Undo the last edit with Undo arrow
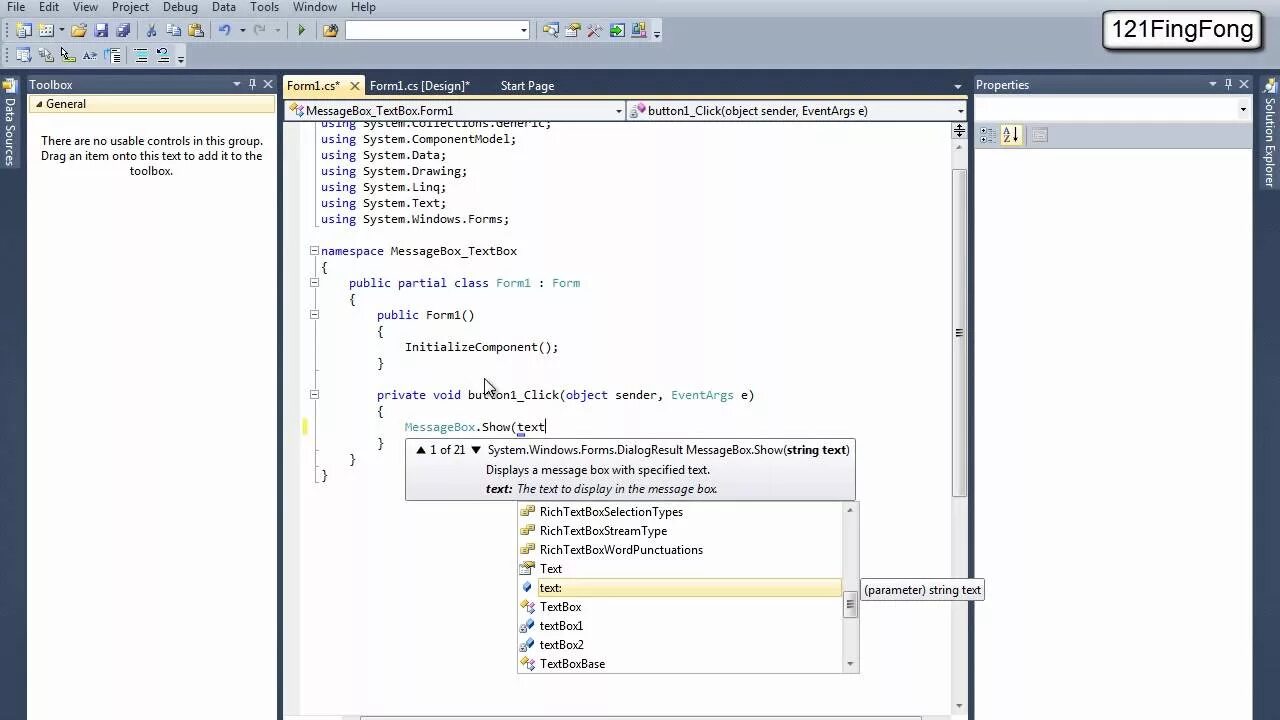Viewport: 1280px width, 720px height. click(225, 31)
